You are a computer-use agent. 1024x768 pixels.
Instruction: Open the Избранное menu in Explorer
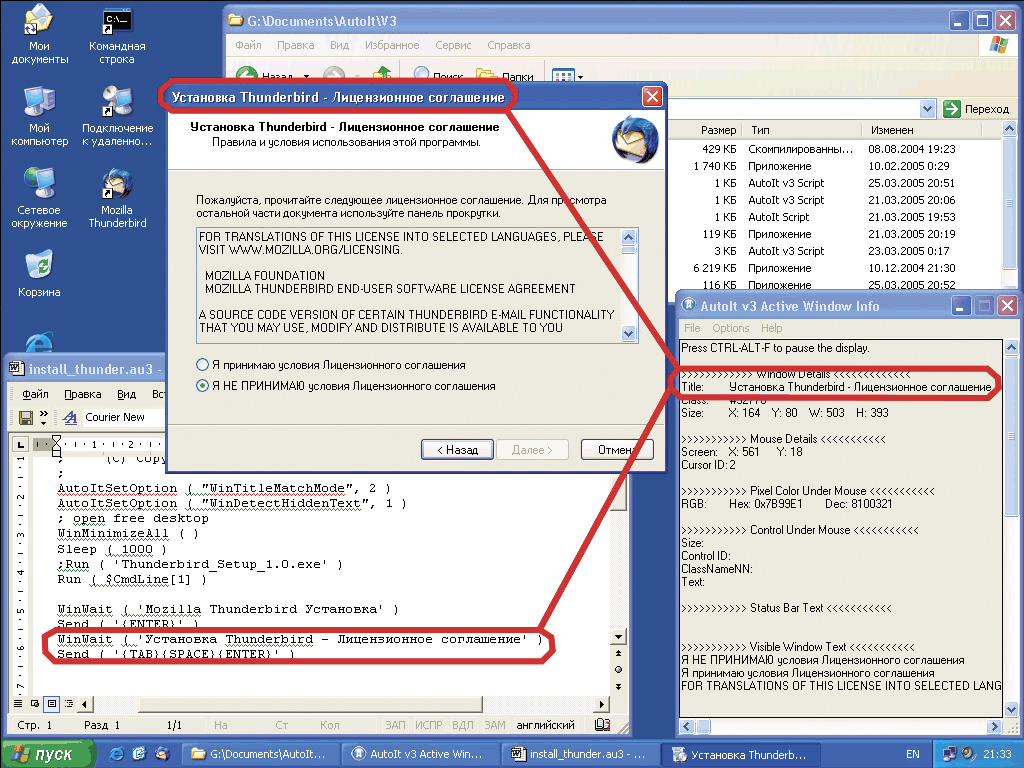click(392, 45)
